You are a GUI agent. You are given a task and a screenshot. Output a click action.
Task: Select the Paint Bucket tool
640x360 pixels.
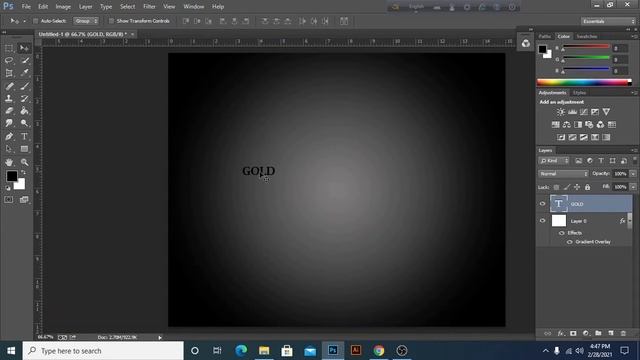[24, 111]
